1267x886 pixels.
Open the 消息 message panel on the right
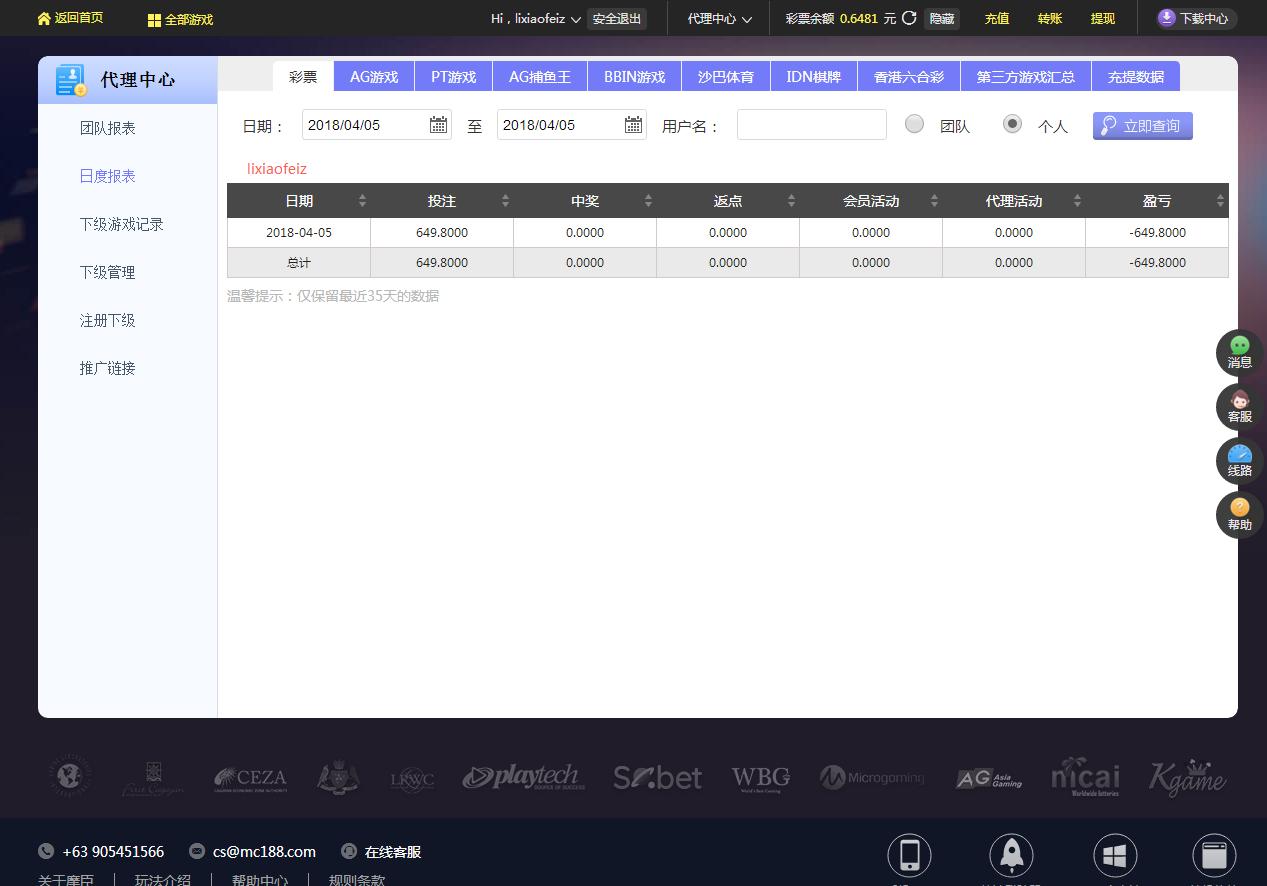[x=1238, y=352]
